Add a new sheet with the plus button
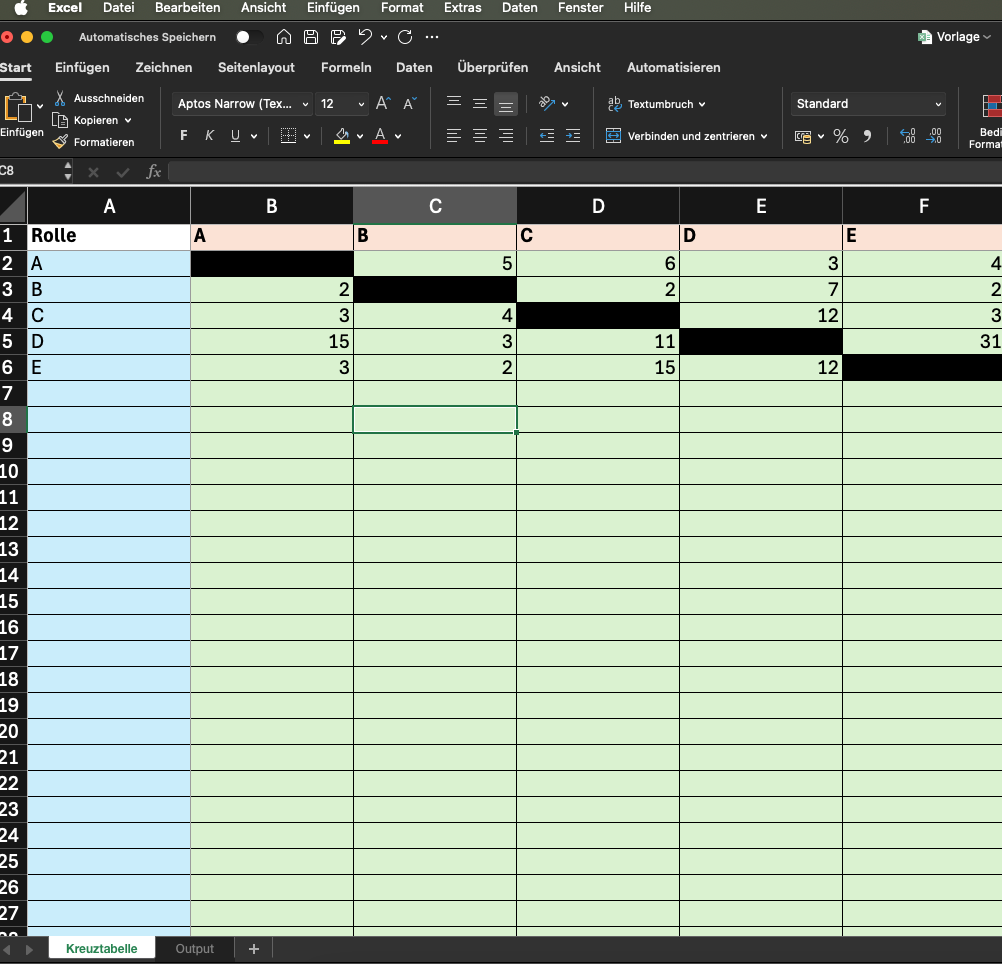Image resolution: width=1002 pixels, height=964 pixels. (254, 949)
